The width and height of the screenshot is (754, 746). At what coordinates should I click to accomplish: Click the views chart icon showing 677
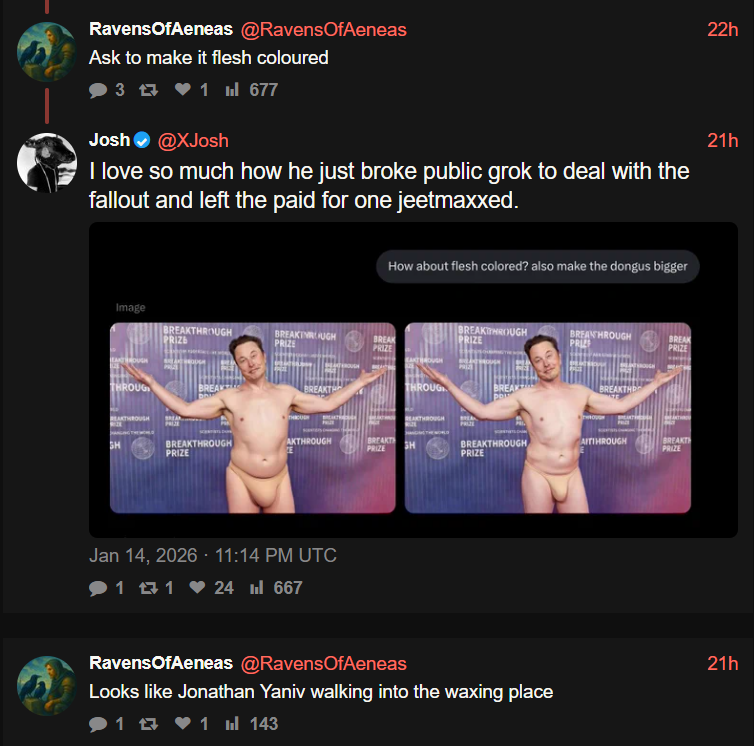232,90
